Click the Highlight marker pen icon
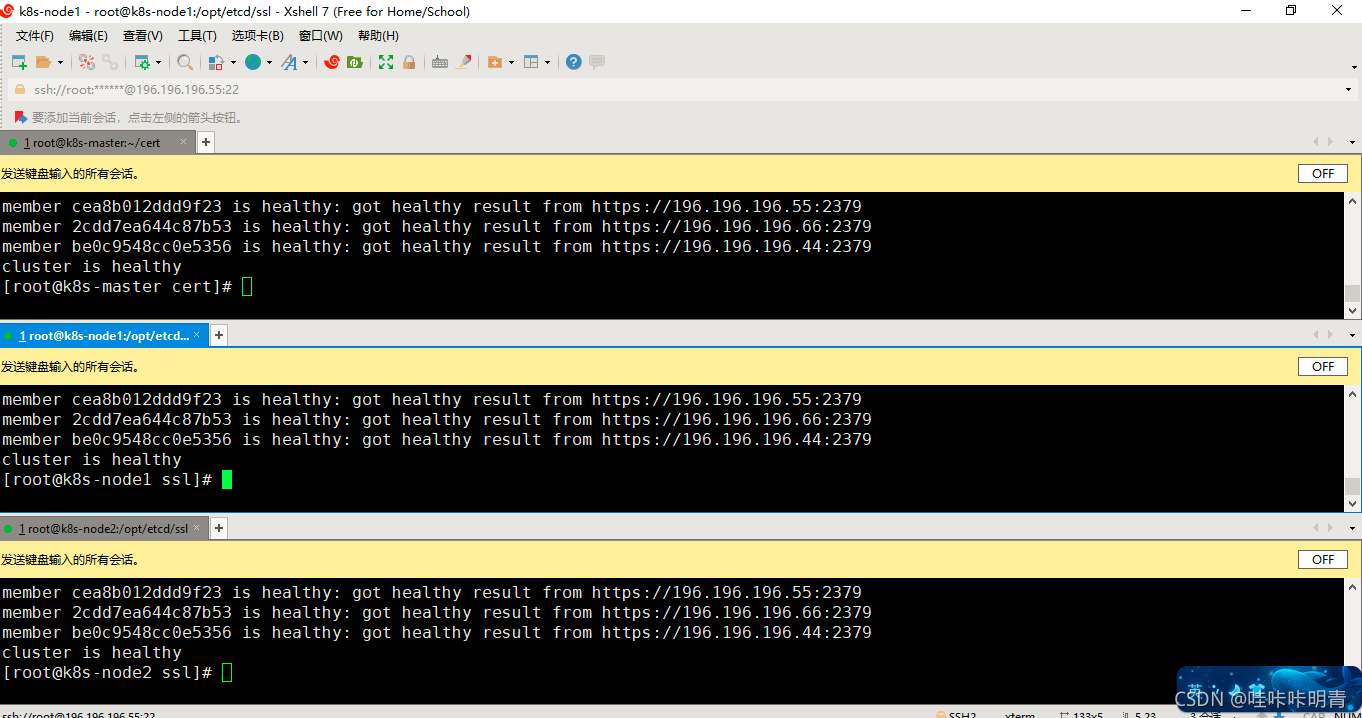The width and height of the screenshot is (1362, 718). point(464,62)
